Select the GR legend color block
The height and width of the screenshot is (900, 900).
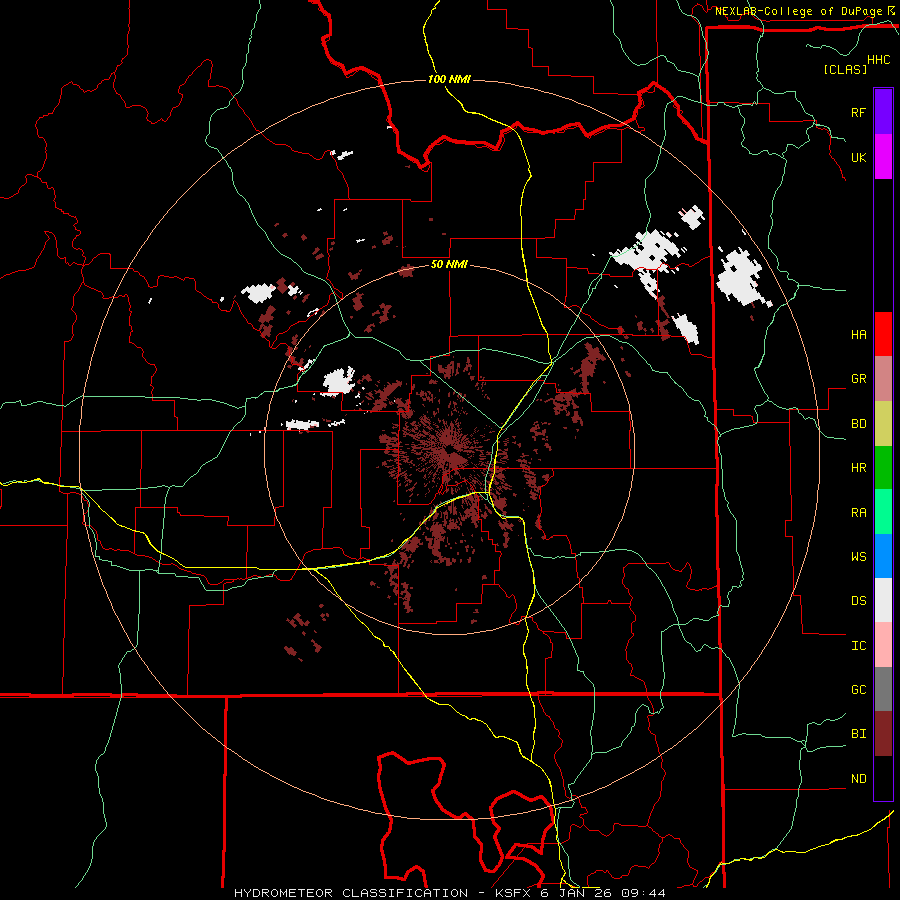(883, 379)
